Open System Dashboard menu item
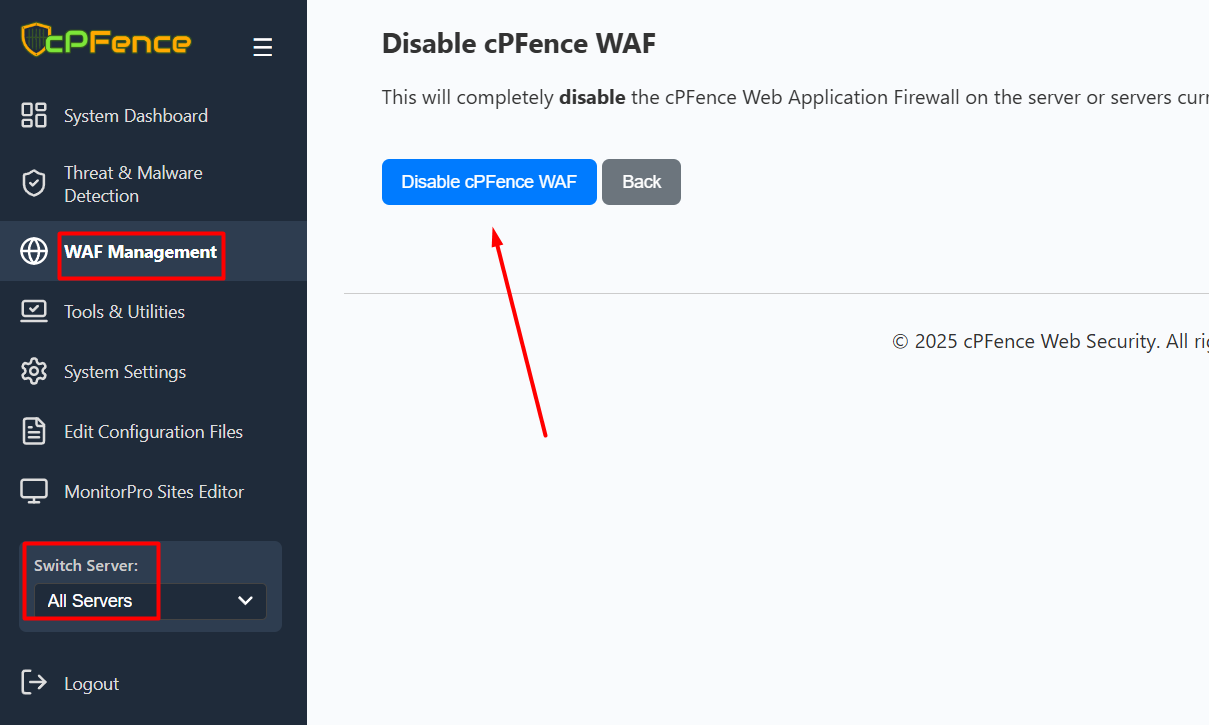The height and width of the screenshot is (725, 1209). point(136,116)
